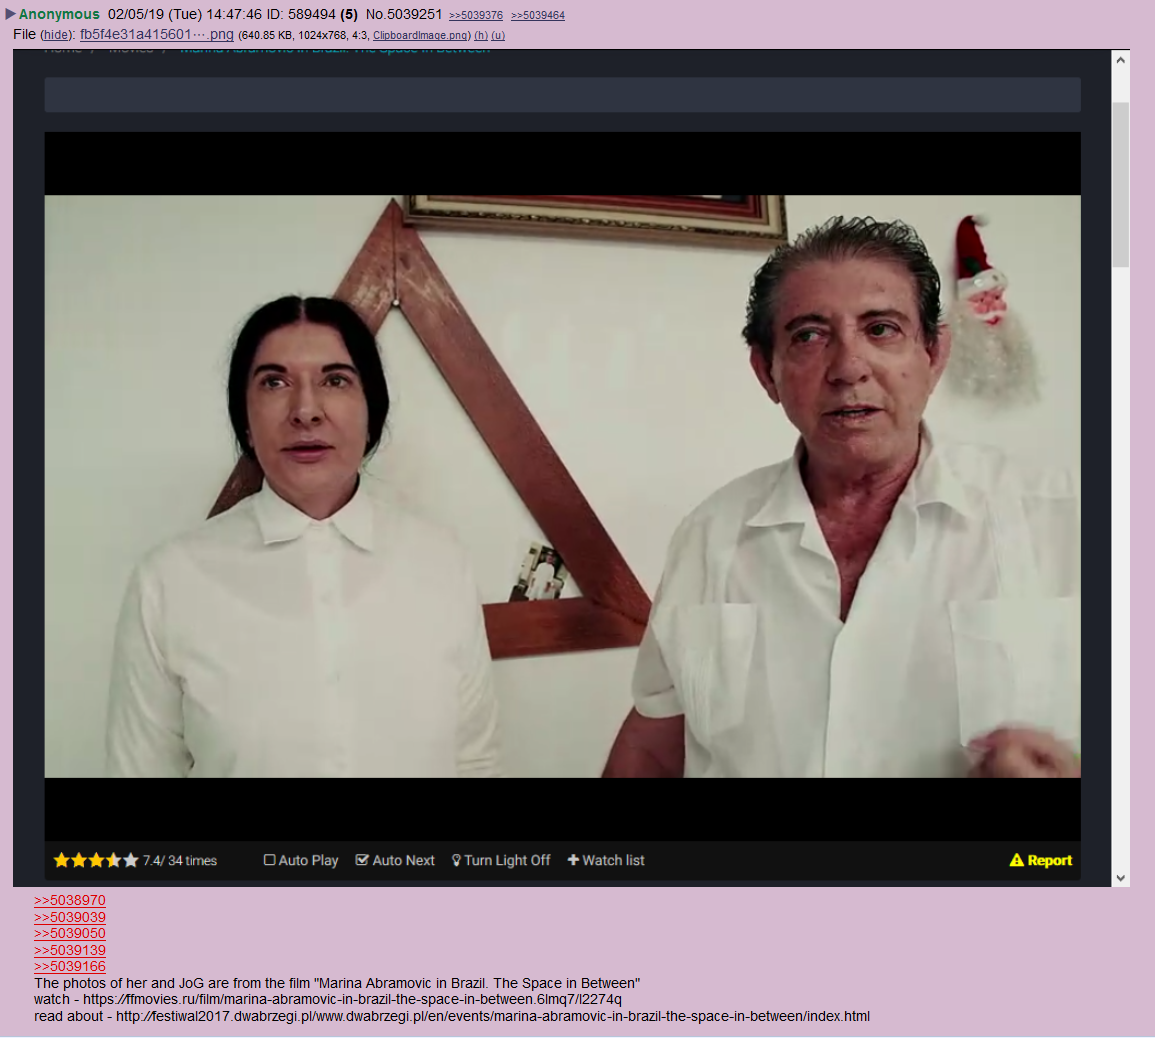The image size is (1155, 1038).
Task: Jump to reply >>5039376
Action: (476, 15)
